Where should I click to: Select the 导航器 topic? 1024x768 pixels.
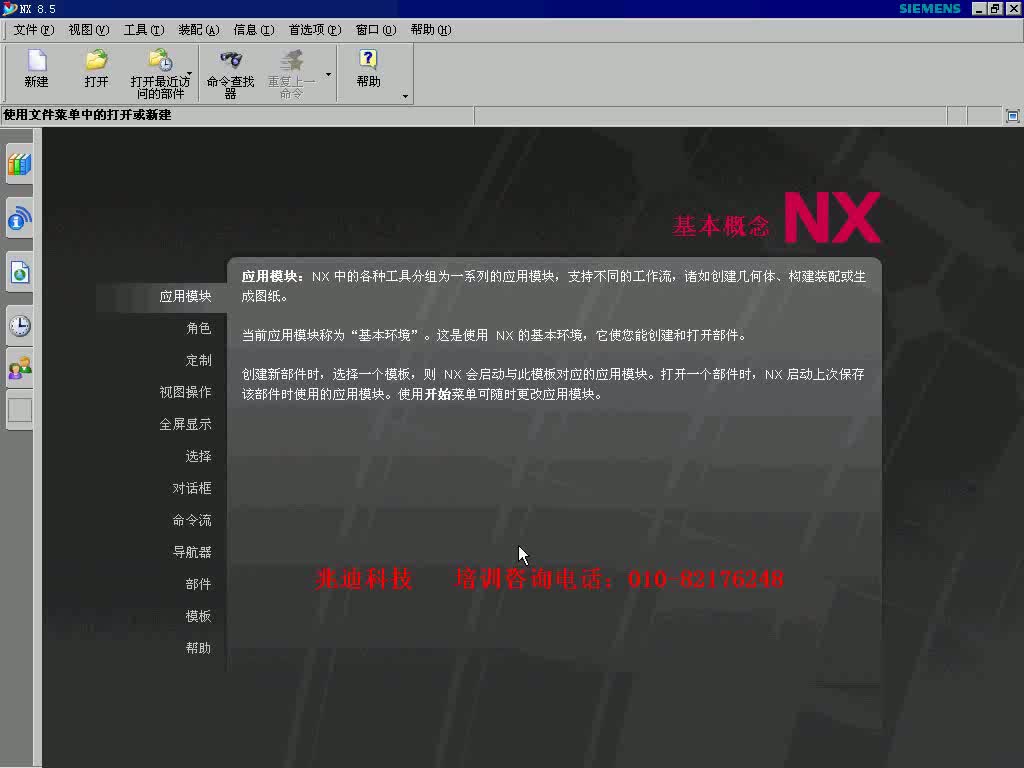click(192, 552)
